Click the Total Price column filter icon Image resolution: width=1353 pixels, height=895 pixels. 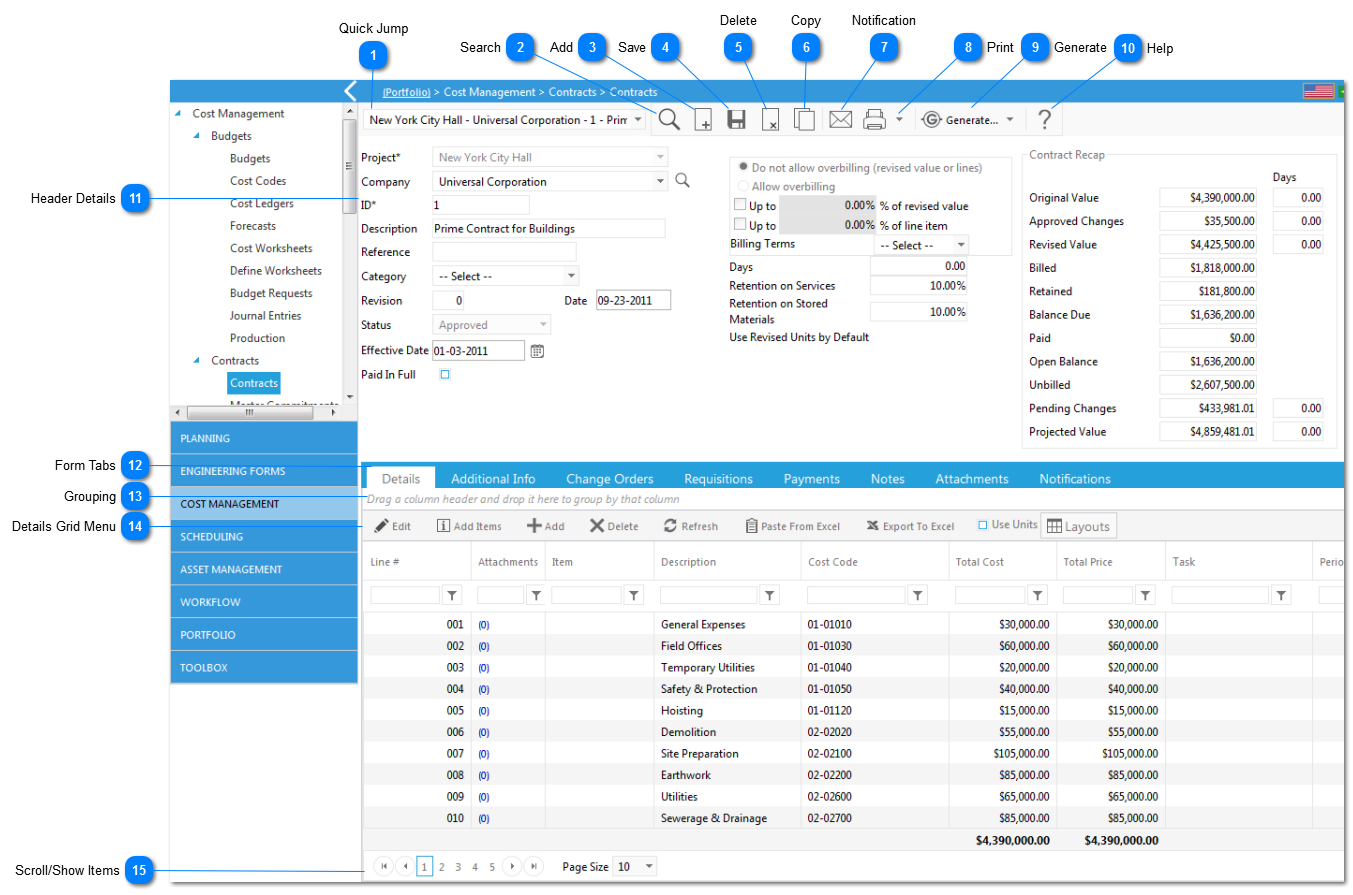coord(1146,595)
